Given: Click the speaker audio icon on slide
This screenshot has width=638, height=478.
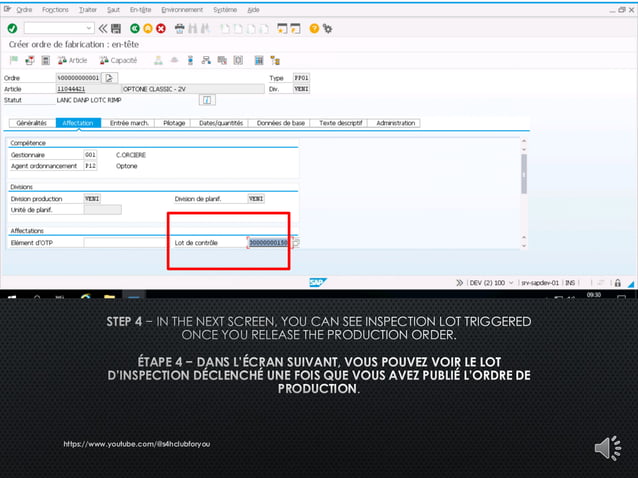Looking at the screenshot, I should (608, 448).
